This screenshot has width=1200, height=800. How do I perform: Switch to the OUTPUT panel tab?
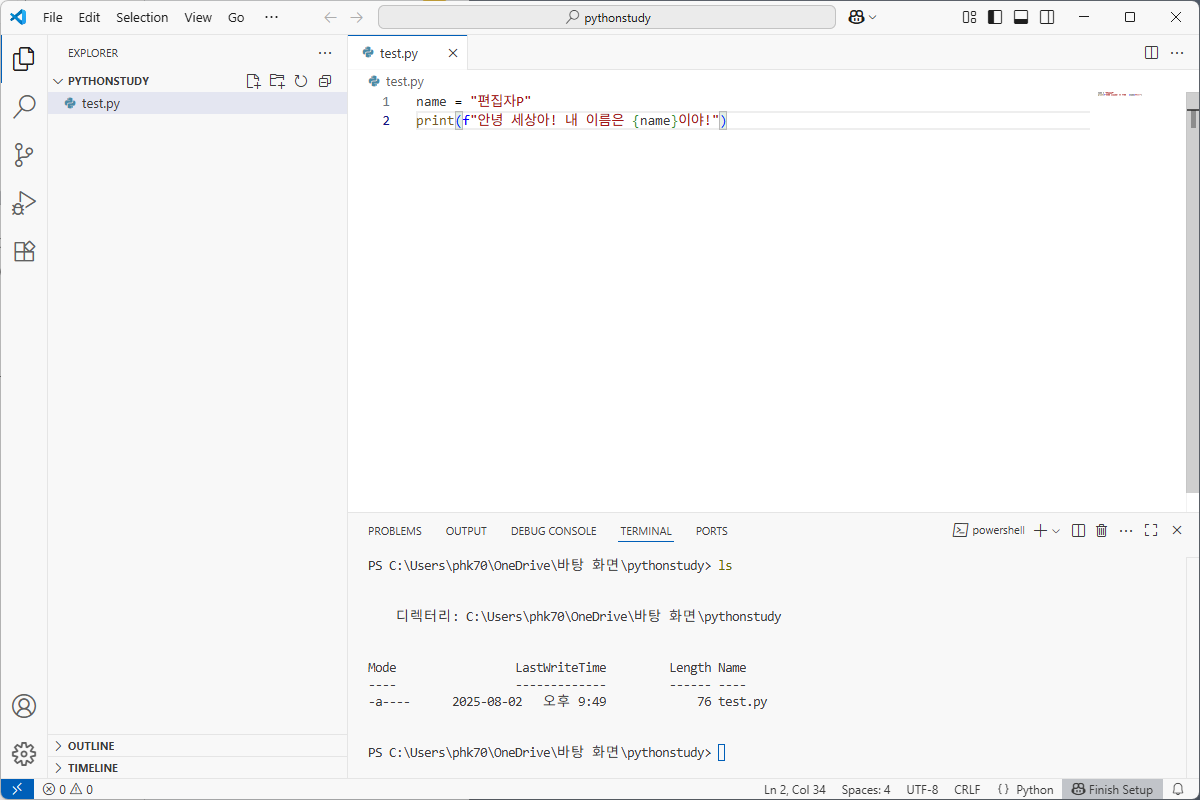[466, 531]
